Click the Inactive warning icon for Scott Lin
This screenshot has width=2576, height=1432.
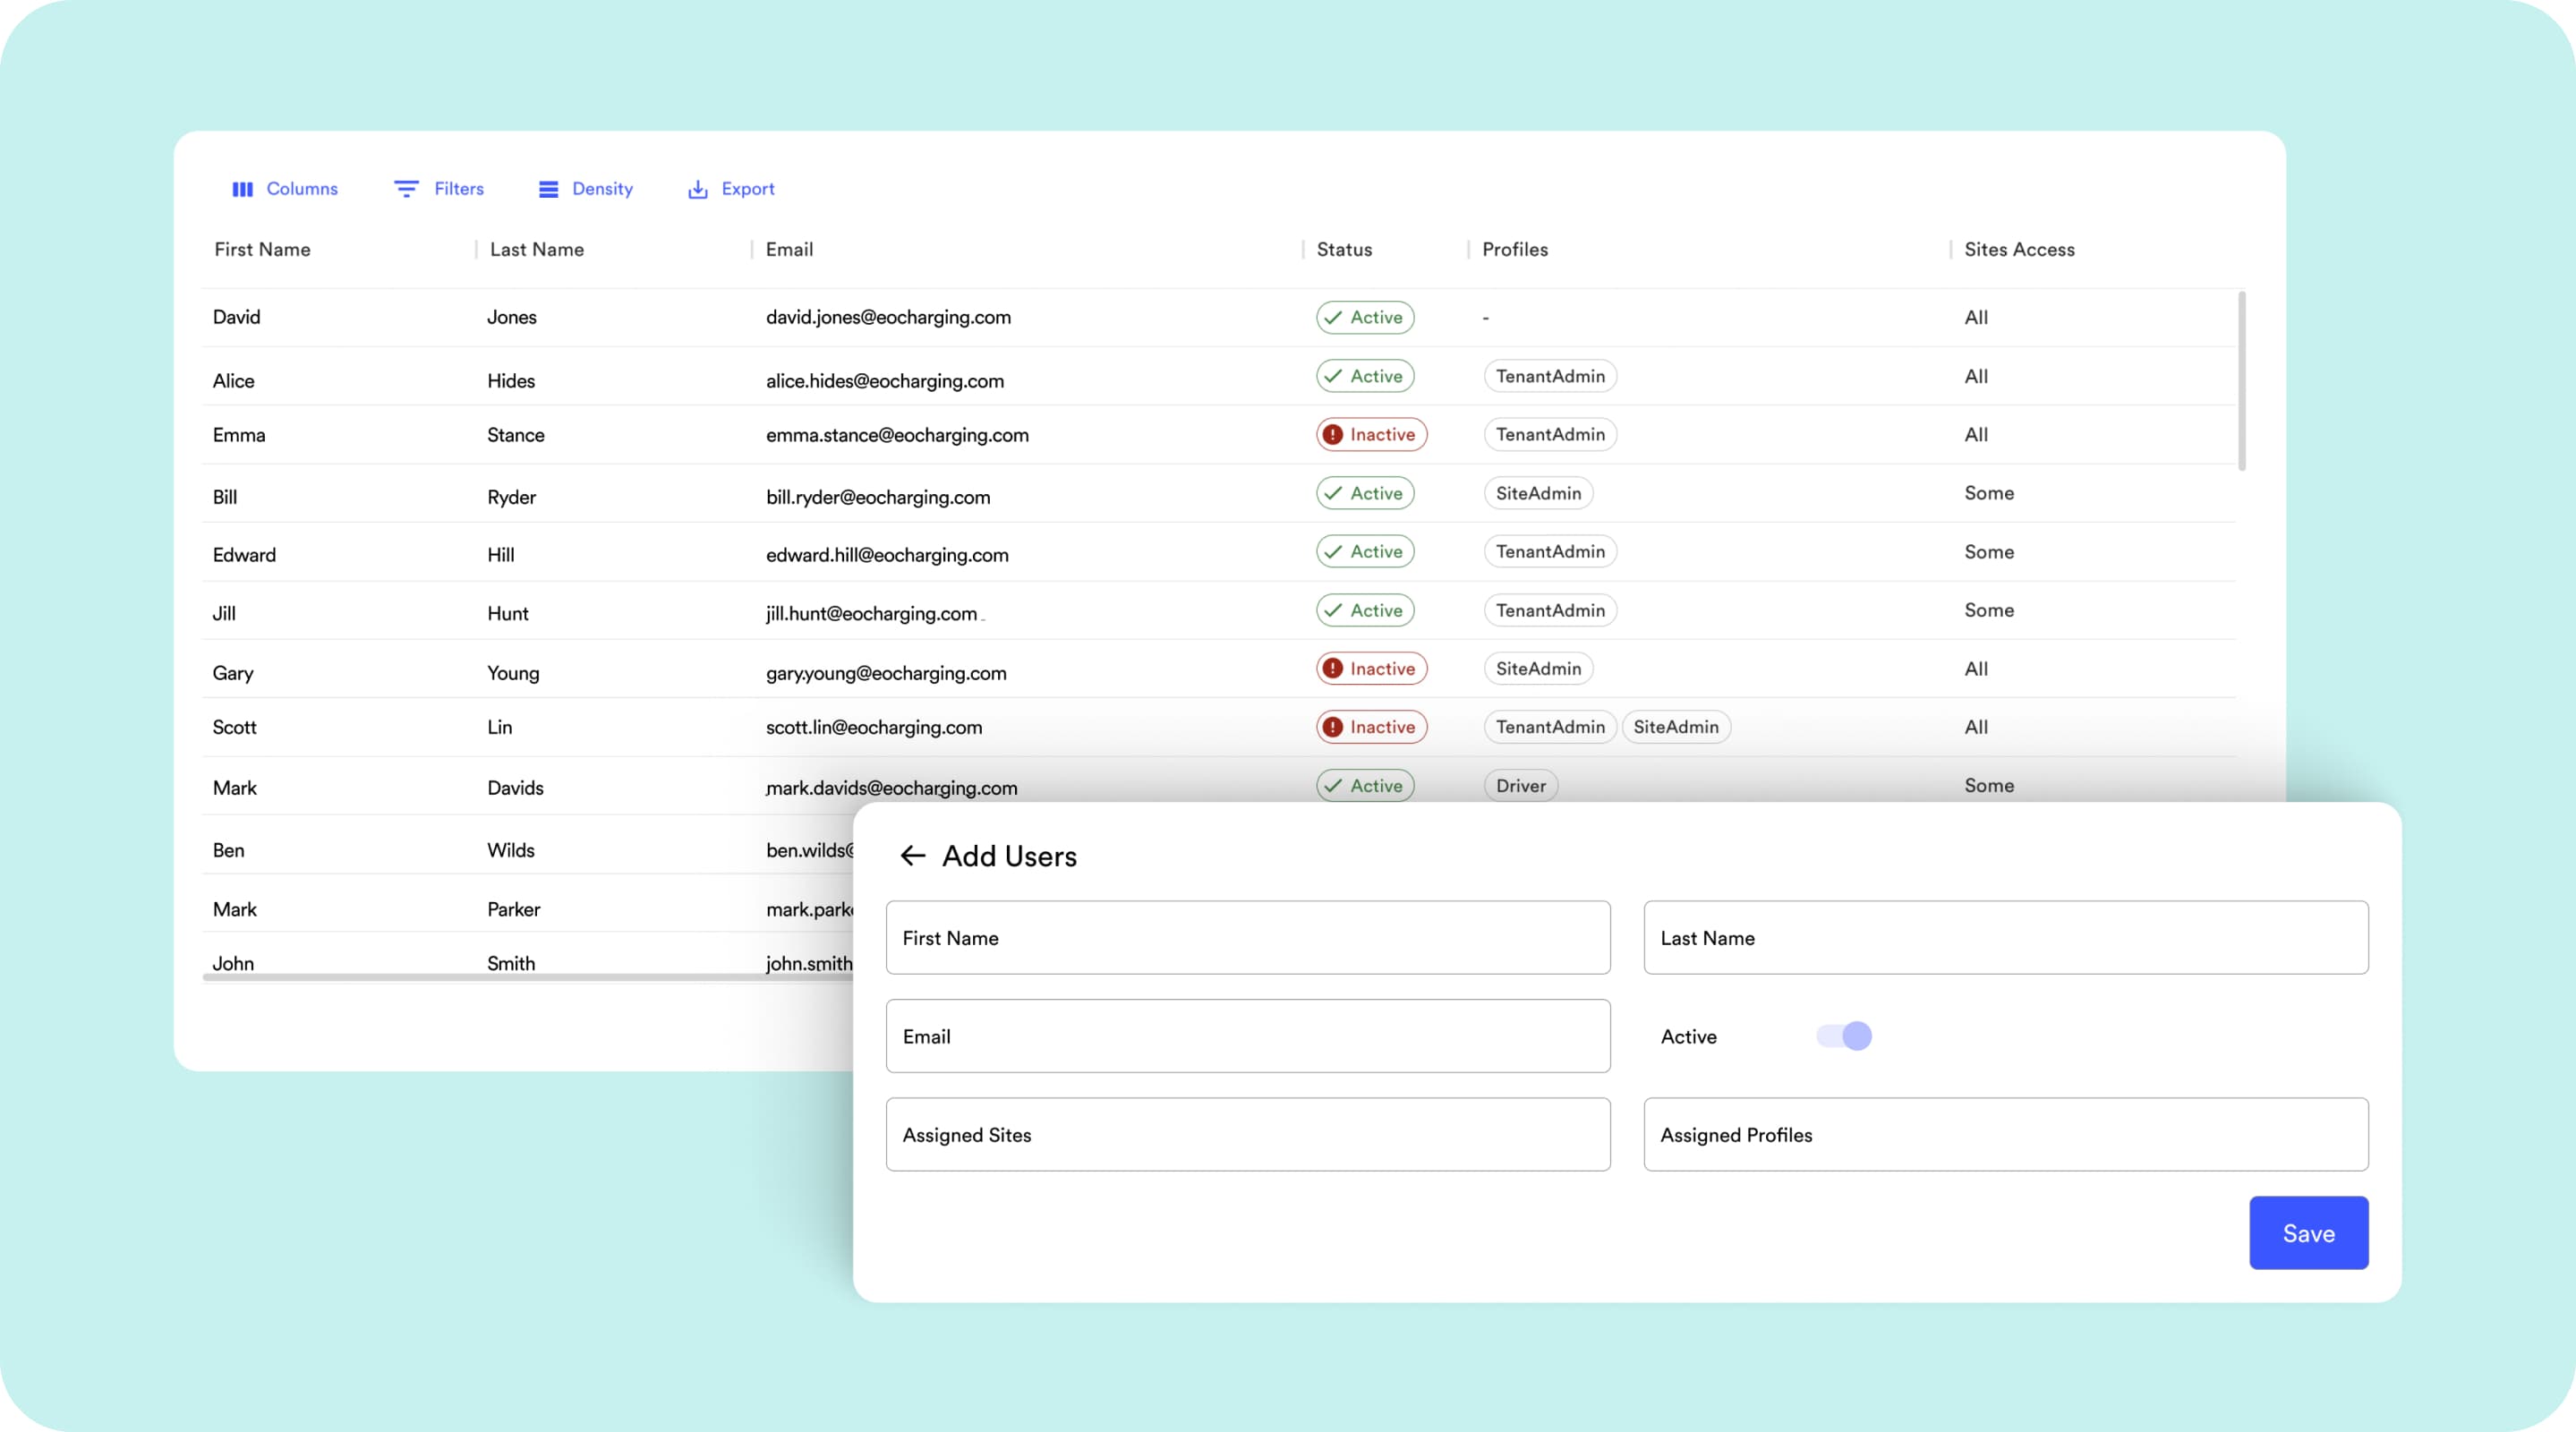(1333, 727)
